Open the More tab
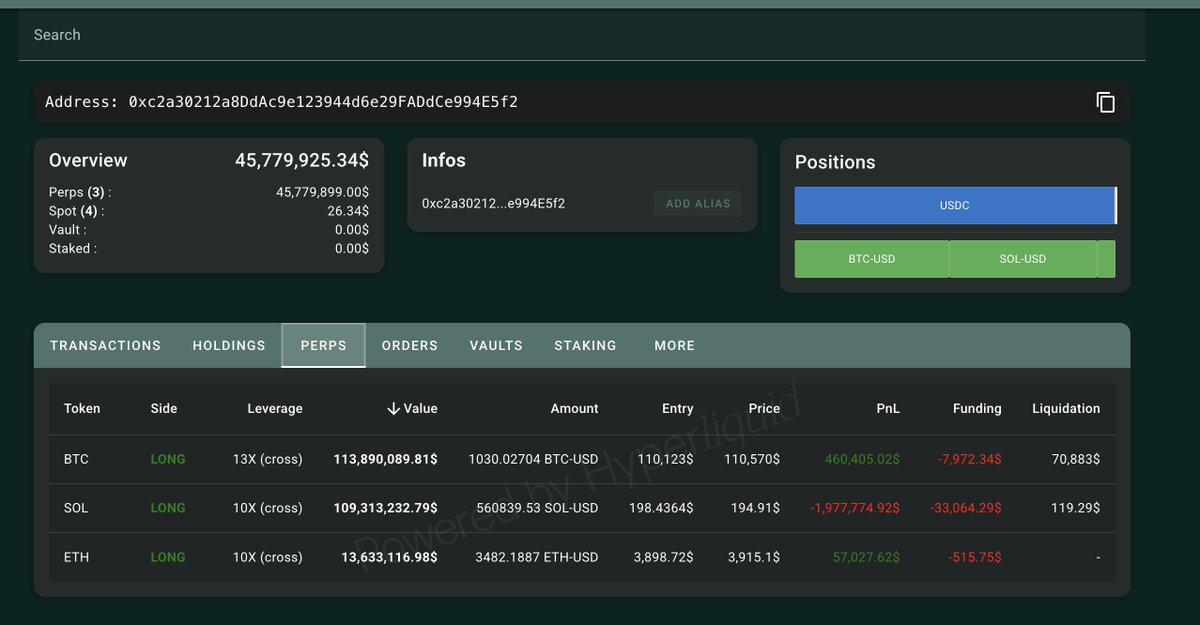Image resolution: width=1200 pixels, height=625 pixels. (674, 345)
